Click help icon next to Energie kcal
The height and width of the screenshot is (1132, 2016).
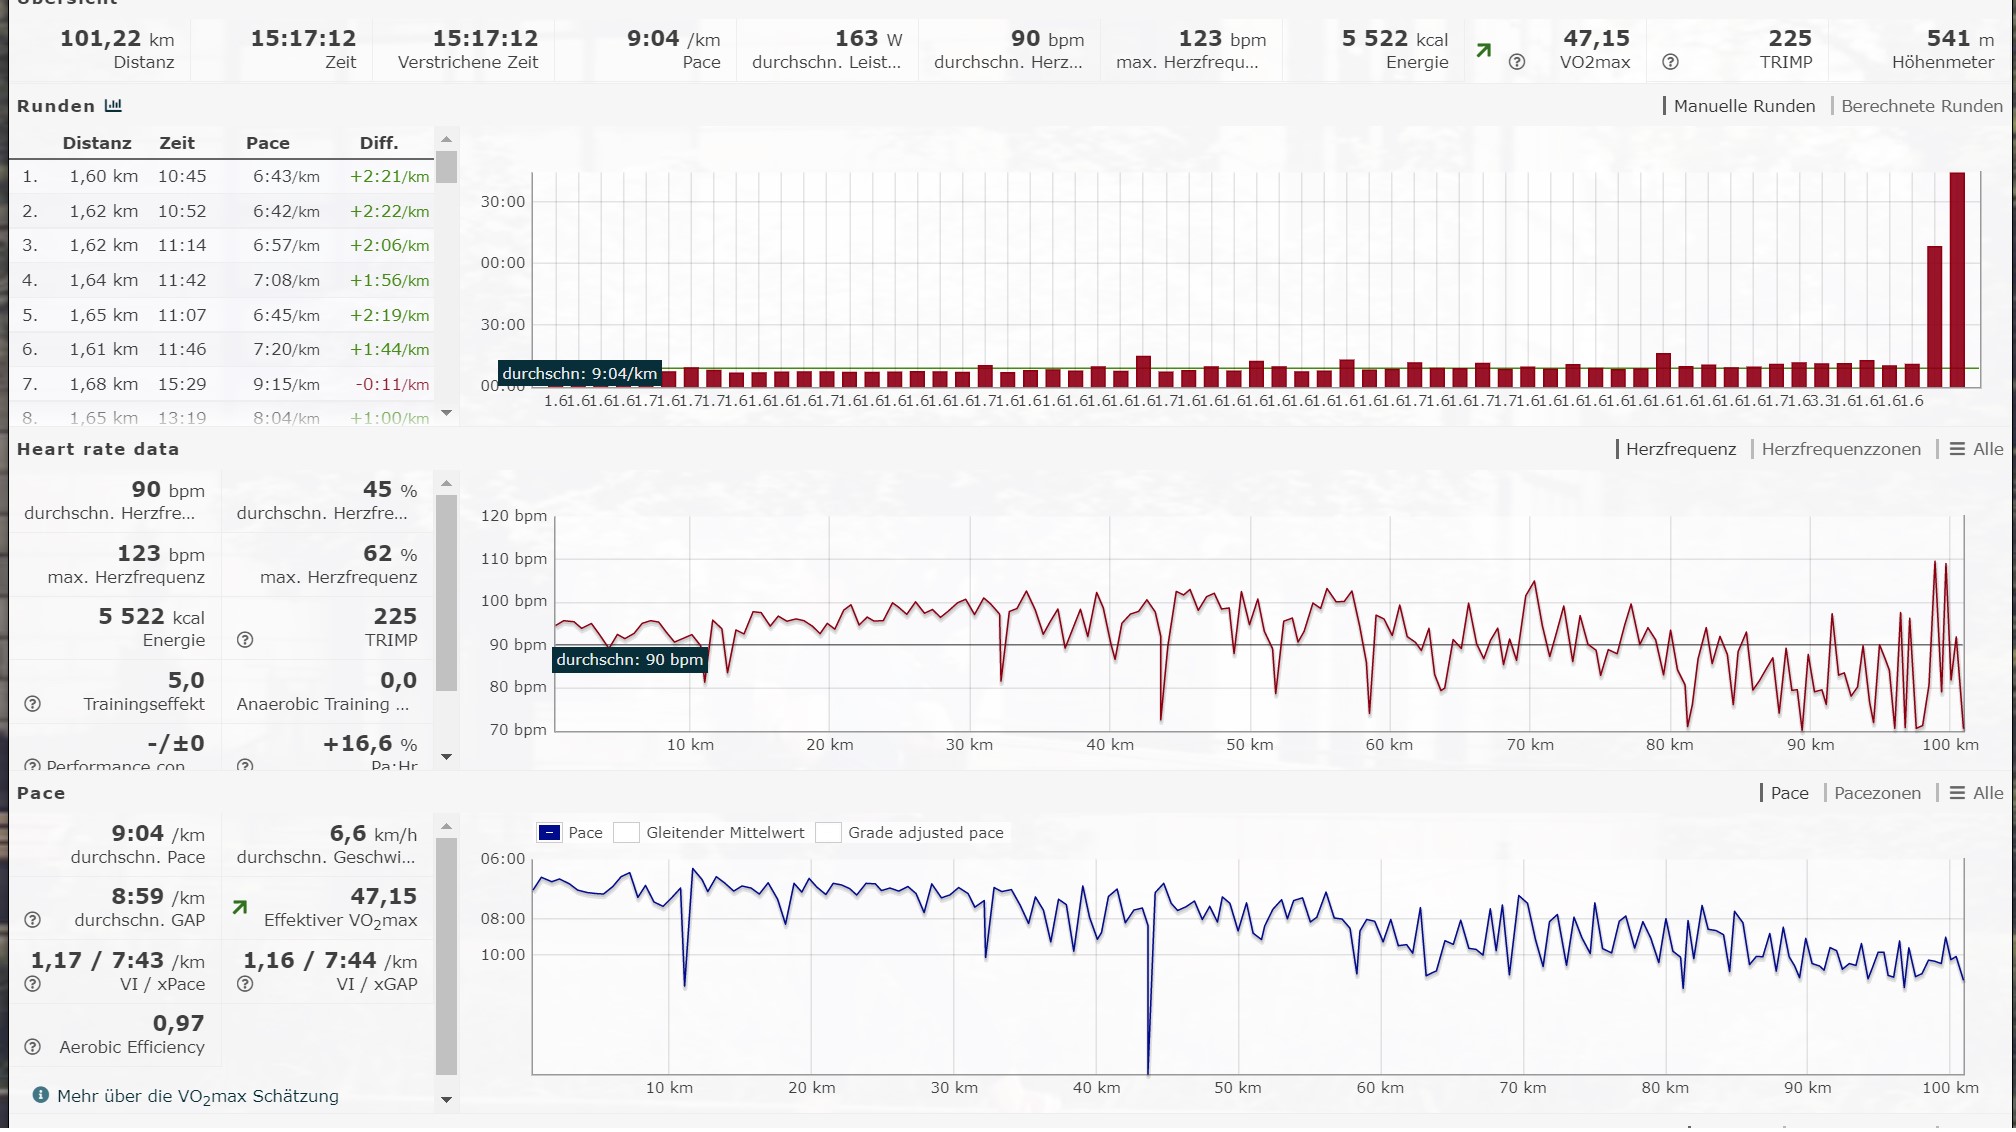(x=1516, y=62)
